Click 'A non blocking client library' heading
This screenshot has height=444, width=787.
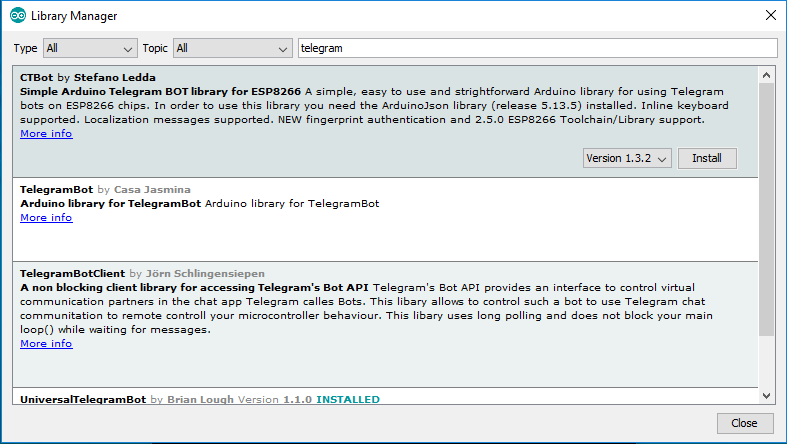194,287
